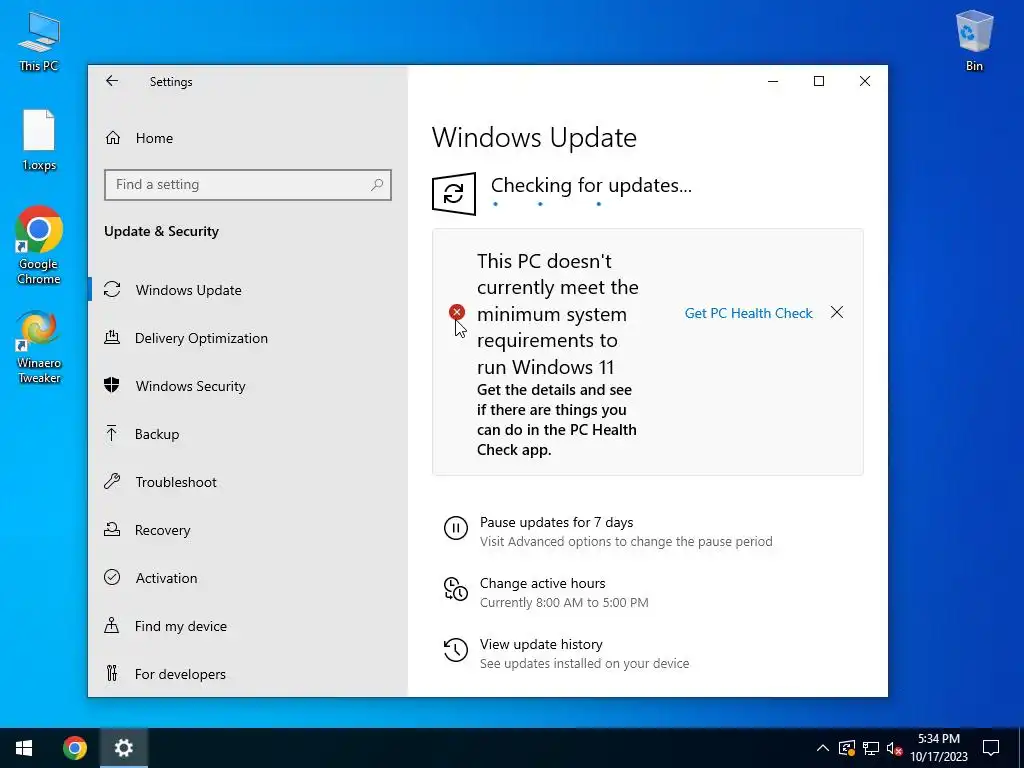Viewport: 1024px width, 768px height.
Task: Select the 1.oxps file on desktop
Action: click(39, 140)
